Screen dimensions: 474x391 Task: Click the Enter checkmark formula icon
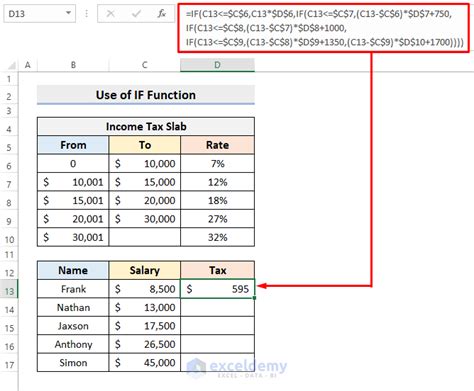136,14
